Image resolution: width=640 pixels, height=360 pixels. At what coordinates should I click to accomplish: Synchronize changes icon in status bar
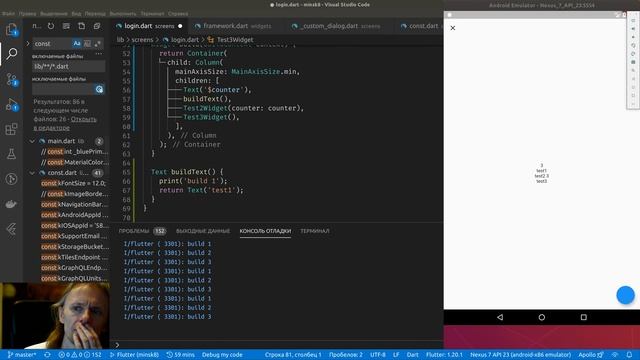coord(47,355)
